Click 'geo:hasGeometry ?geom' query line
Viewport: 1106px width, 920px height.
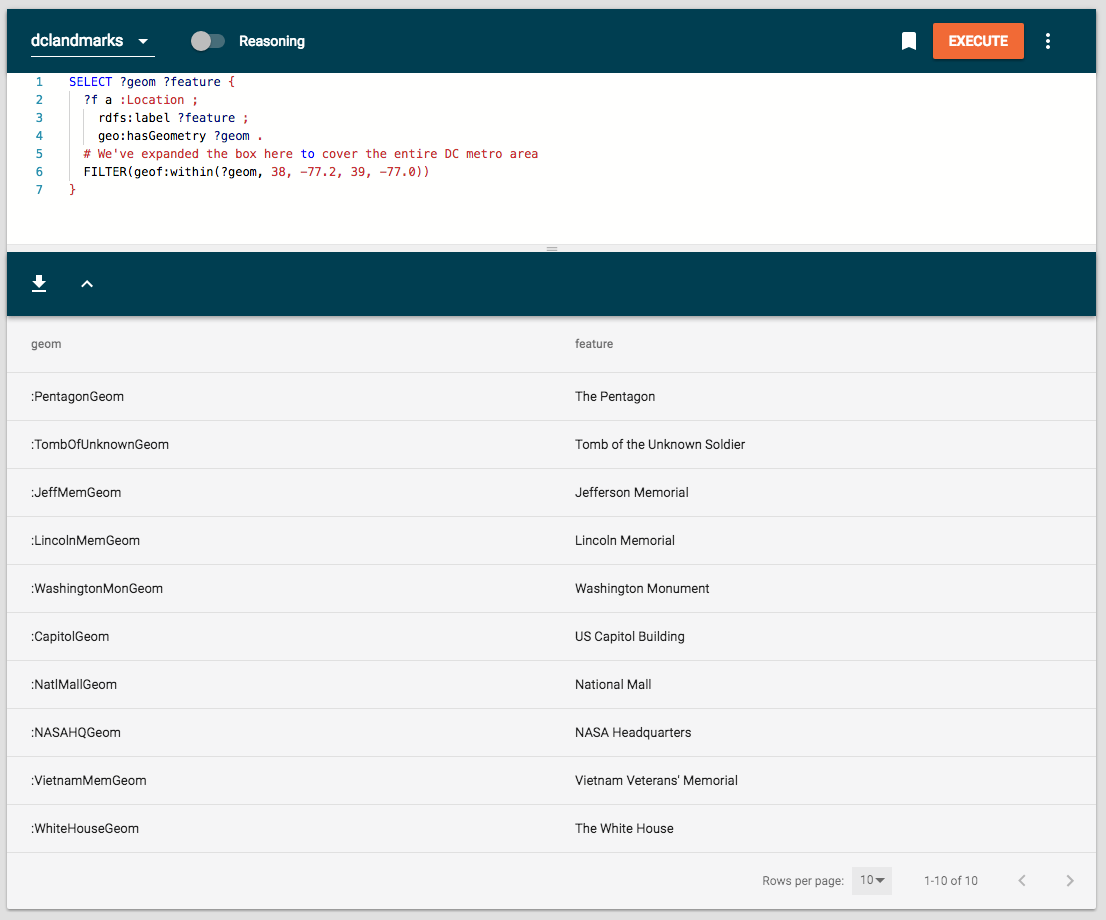[x=180, y=136]
